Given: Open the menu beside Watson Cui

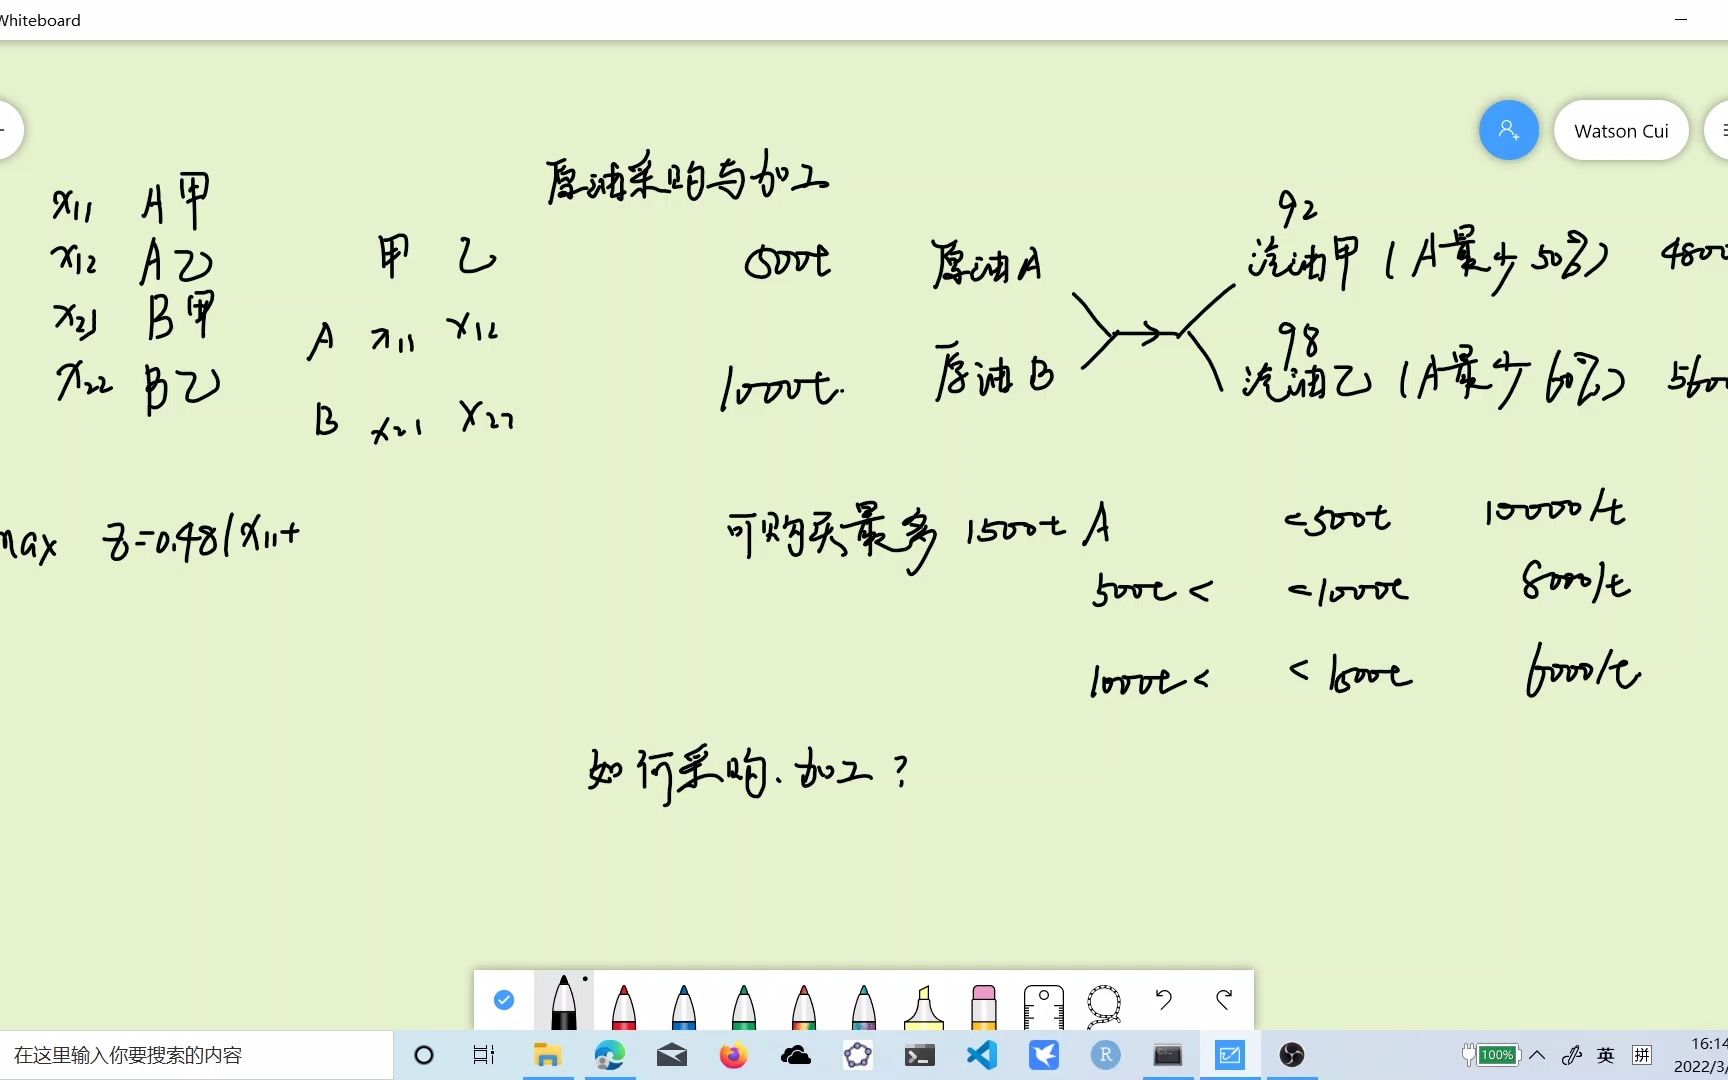Looking at the screenshot, I should (x=1722, y=130).
